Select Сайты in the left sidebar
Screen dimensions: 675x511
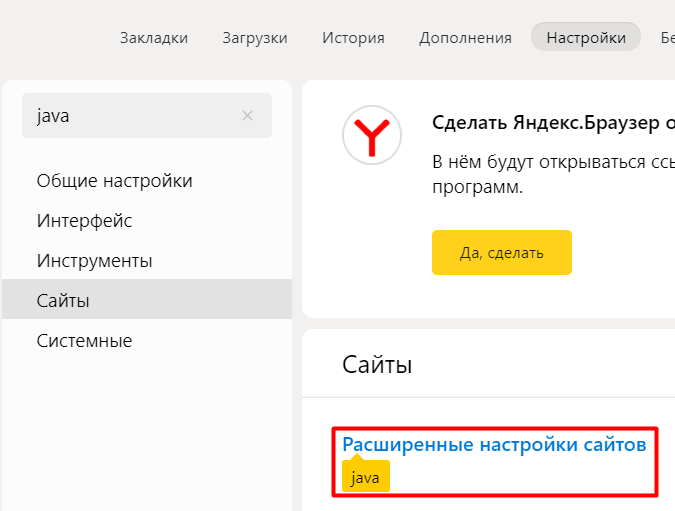coord(147,299)
